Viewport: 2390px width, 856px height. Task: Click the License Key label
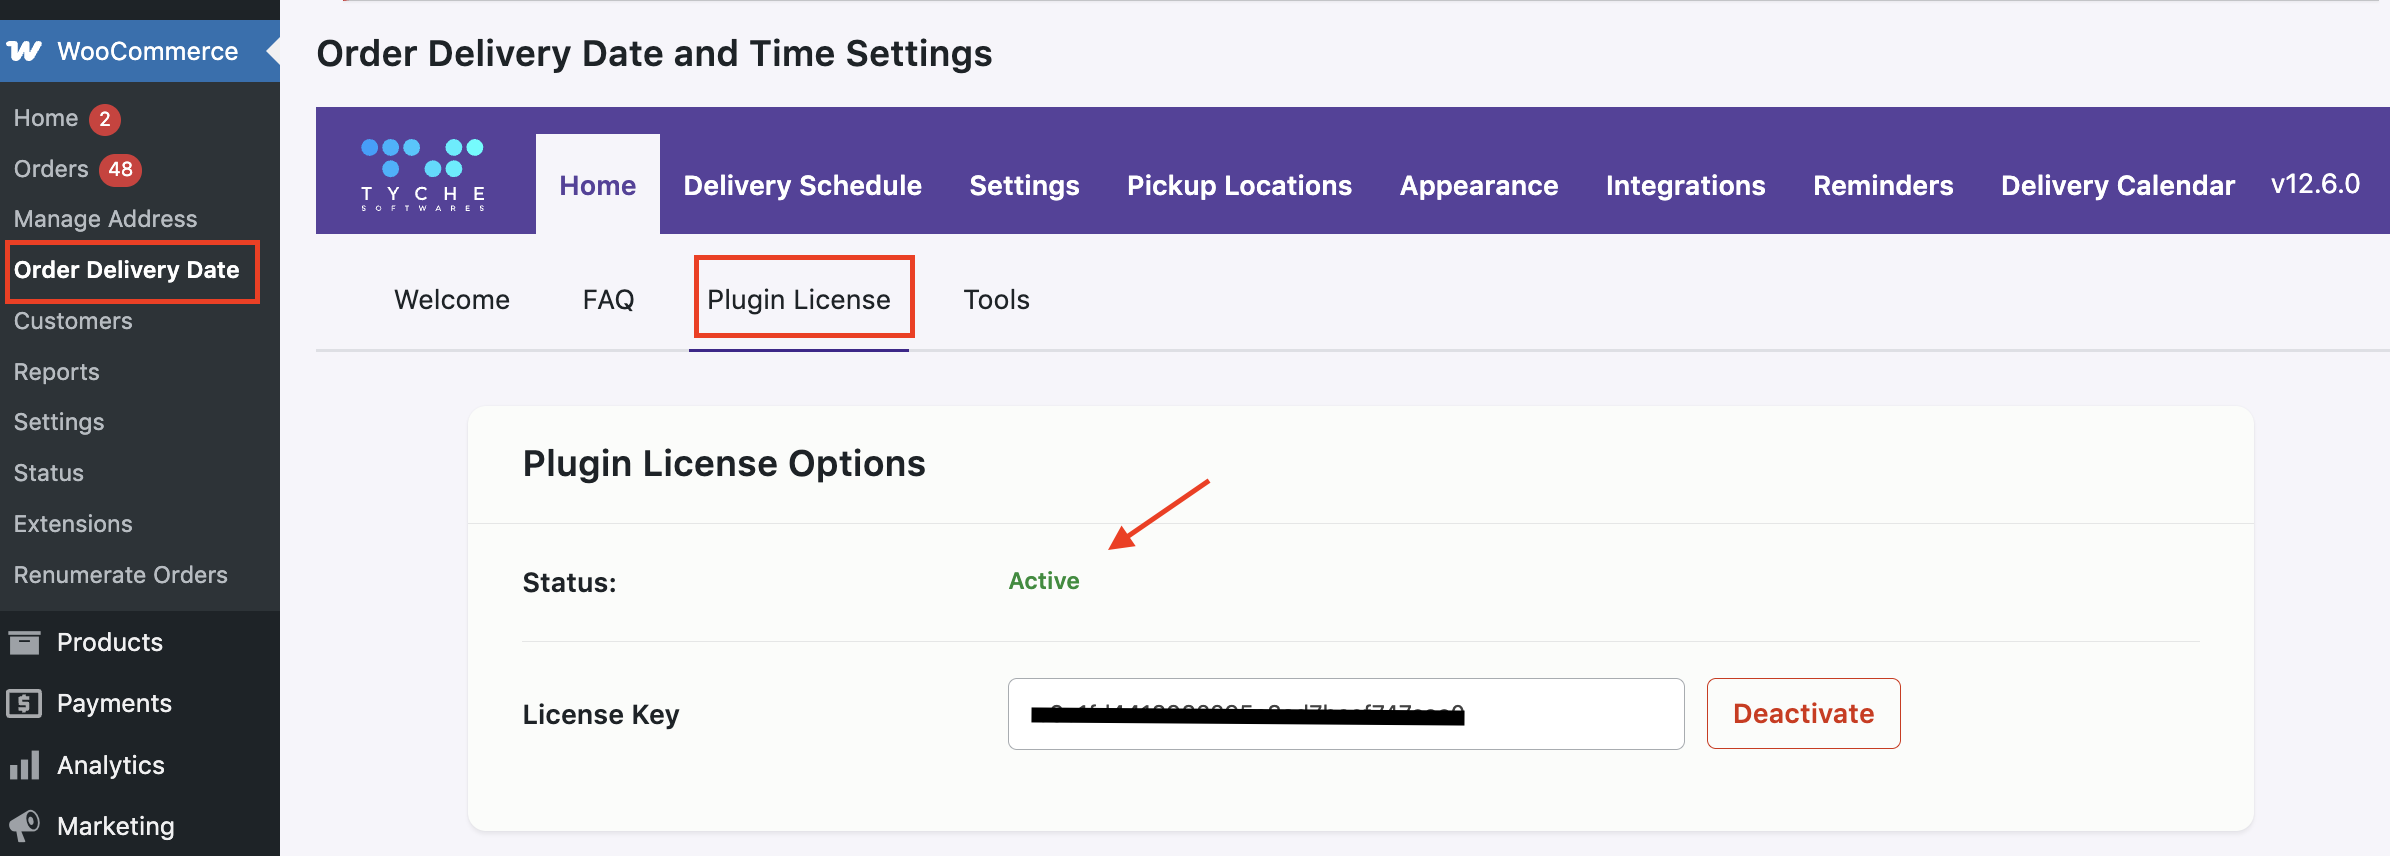point(601,714)
